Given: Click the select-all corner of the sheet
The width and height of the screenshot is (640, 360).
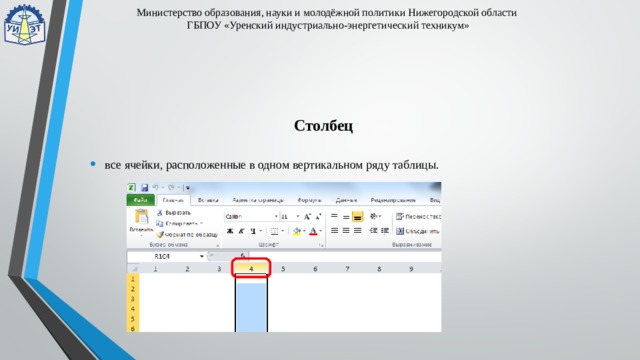Looking at the screenshot, I should (133, 269).
